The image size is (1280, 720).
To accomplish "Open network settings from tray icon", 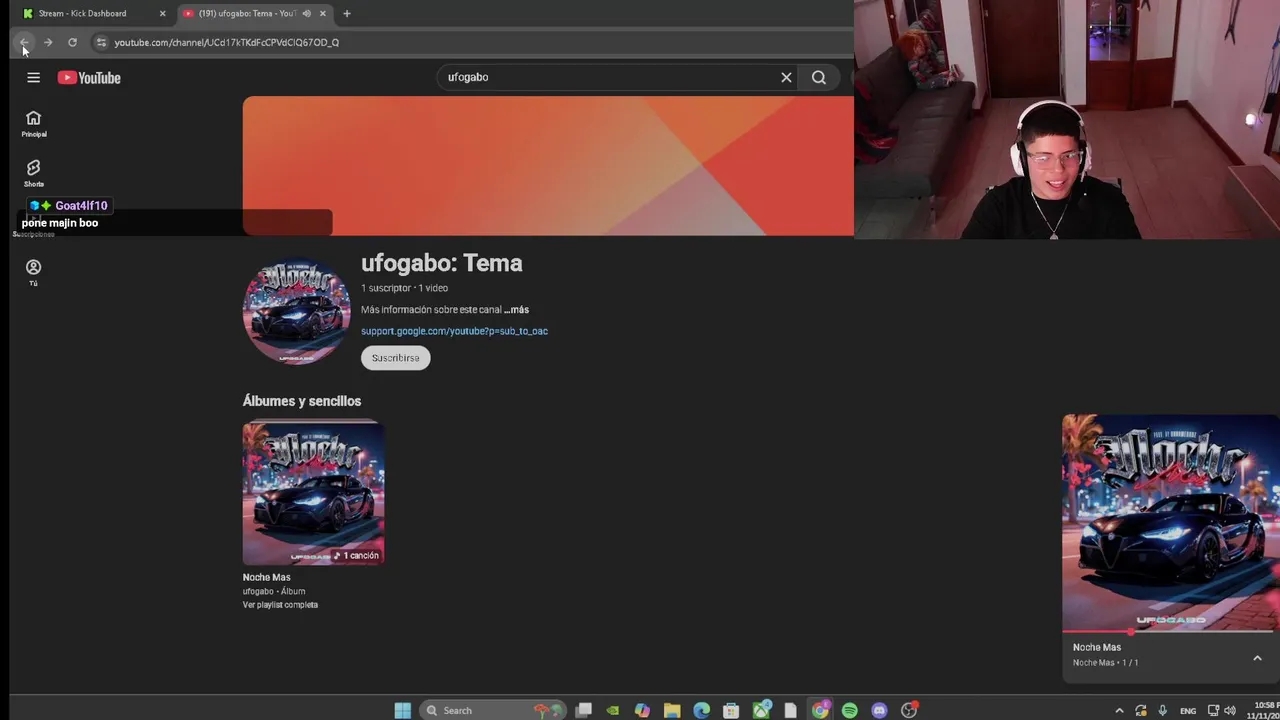I will (x=1213, y=711).
